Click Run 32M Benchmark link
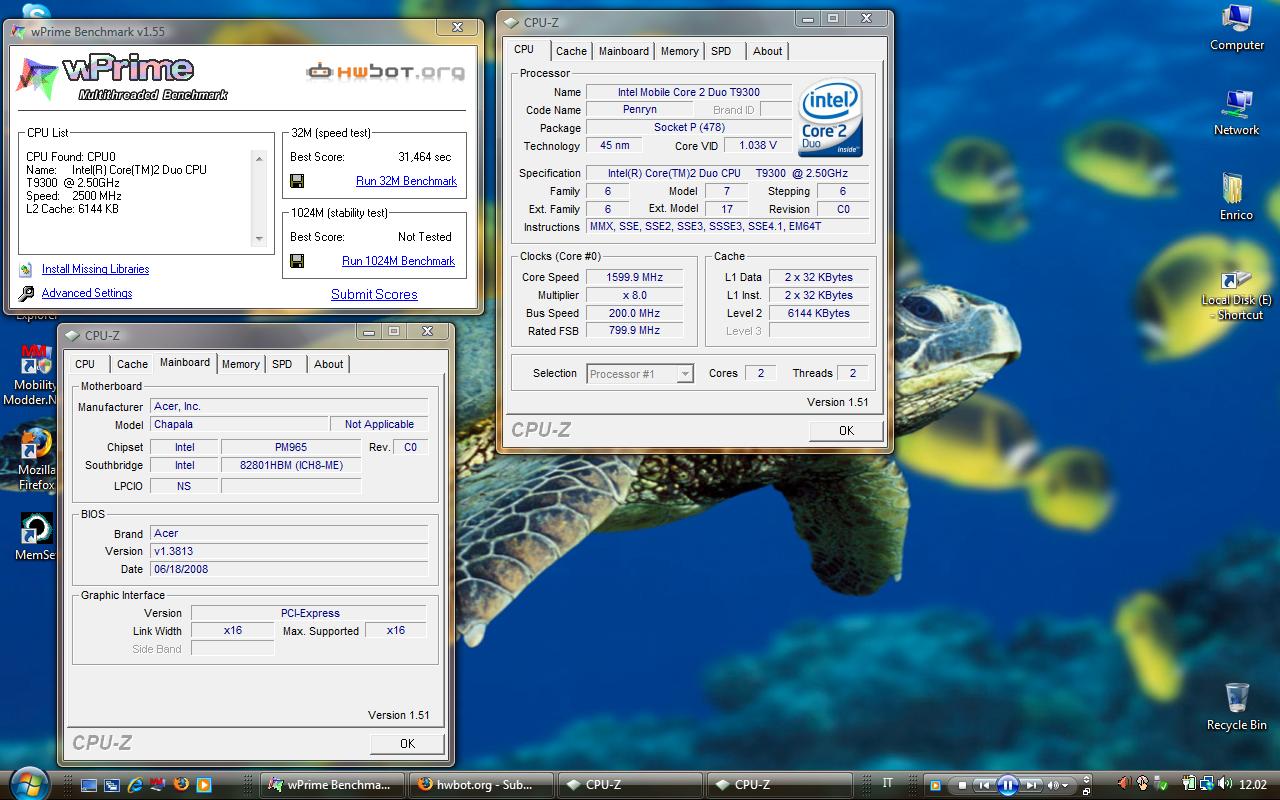 point(406,181)
